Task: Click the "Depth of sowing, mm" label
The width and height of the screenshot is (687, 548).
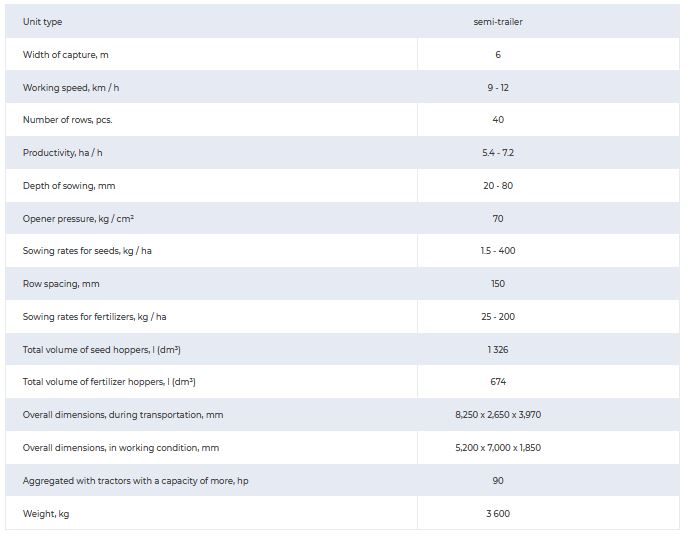Action: (x=70, y=186)
